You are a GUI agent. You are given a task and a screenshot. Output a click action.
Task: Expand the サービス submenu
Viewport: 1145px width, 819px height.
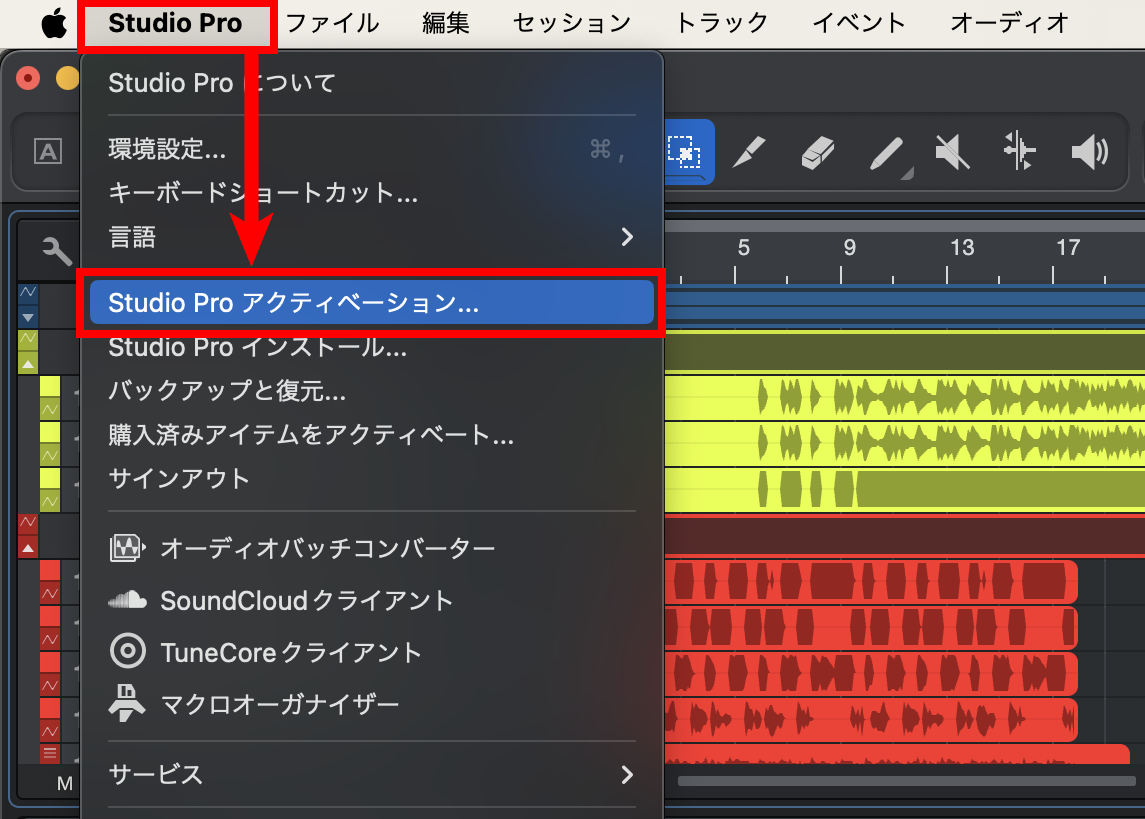(x=371, y=774)
